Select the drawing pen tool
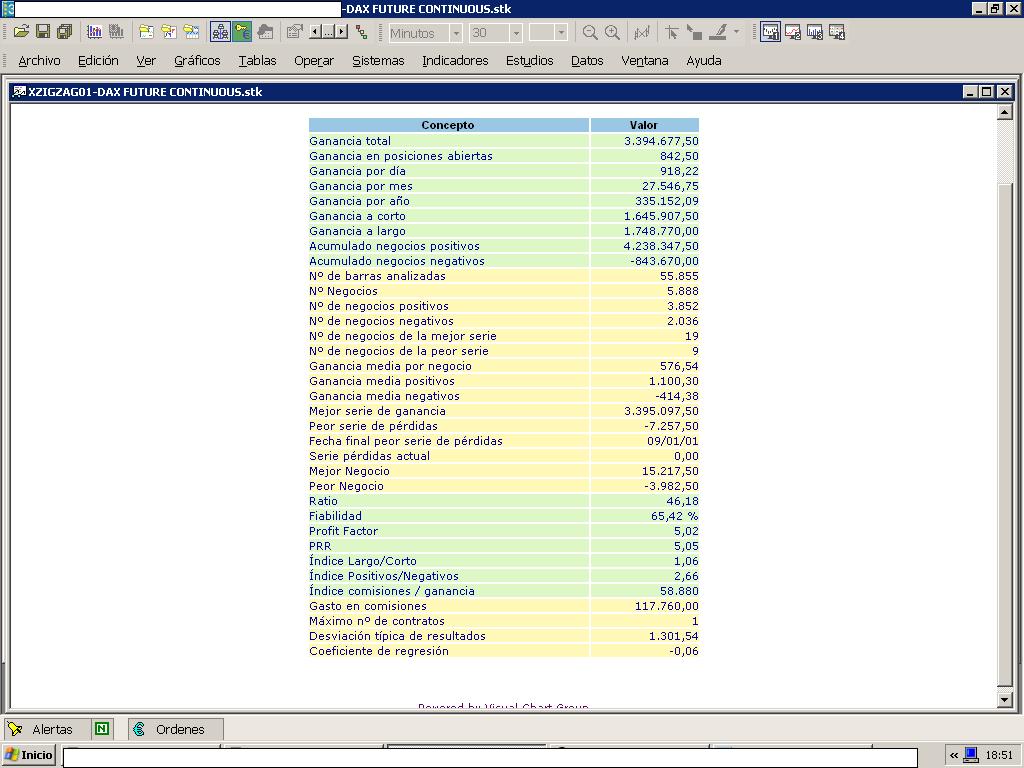1024x768 pixels. [718, 32]
